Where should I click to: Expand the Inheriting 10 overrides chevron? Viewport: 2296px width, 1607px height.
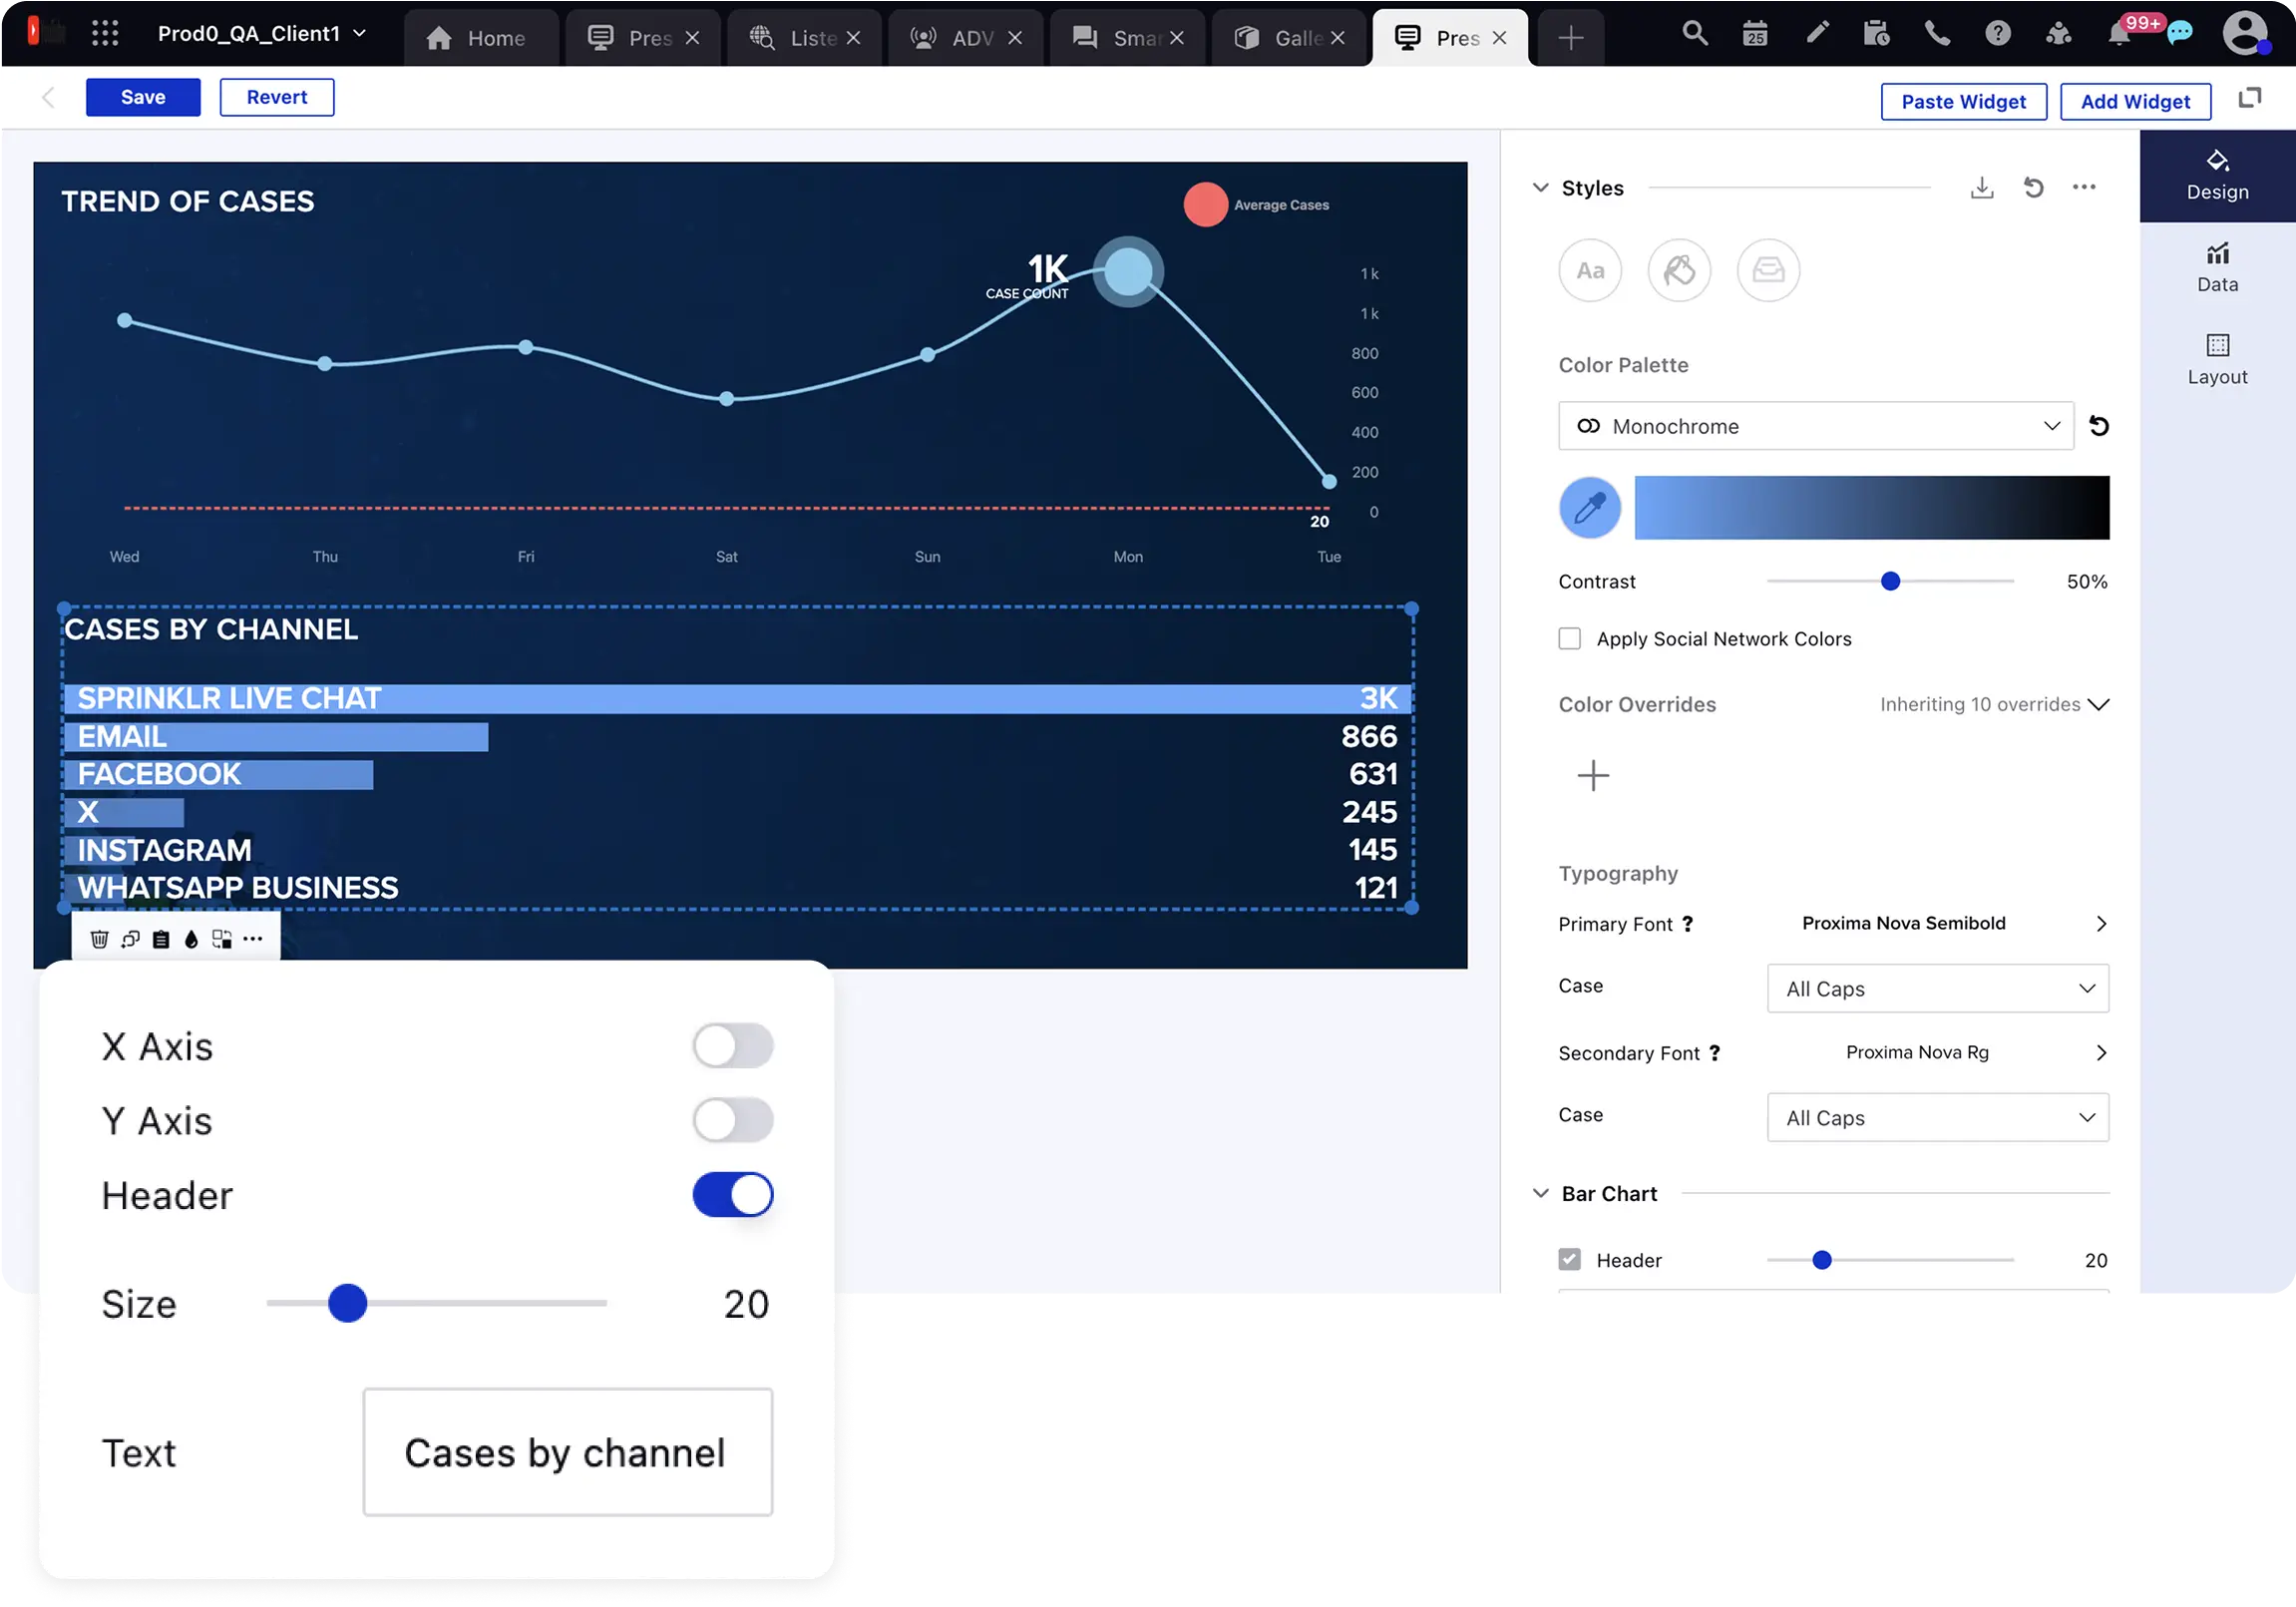(2099, 704)
